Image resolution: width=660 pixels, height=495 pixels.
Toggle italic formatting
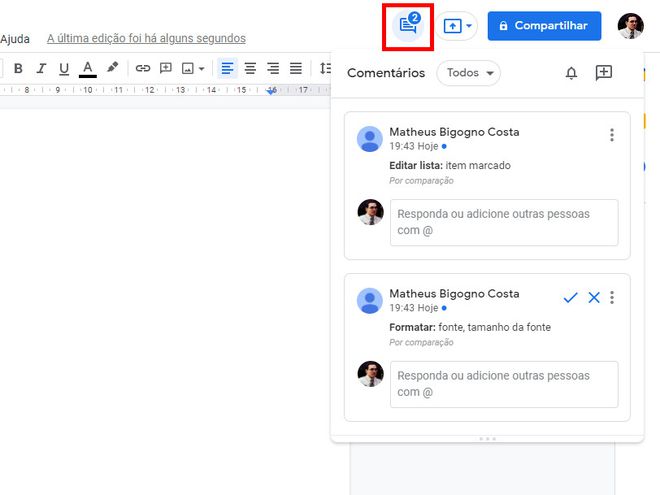(41, 68)
